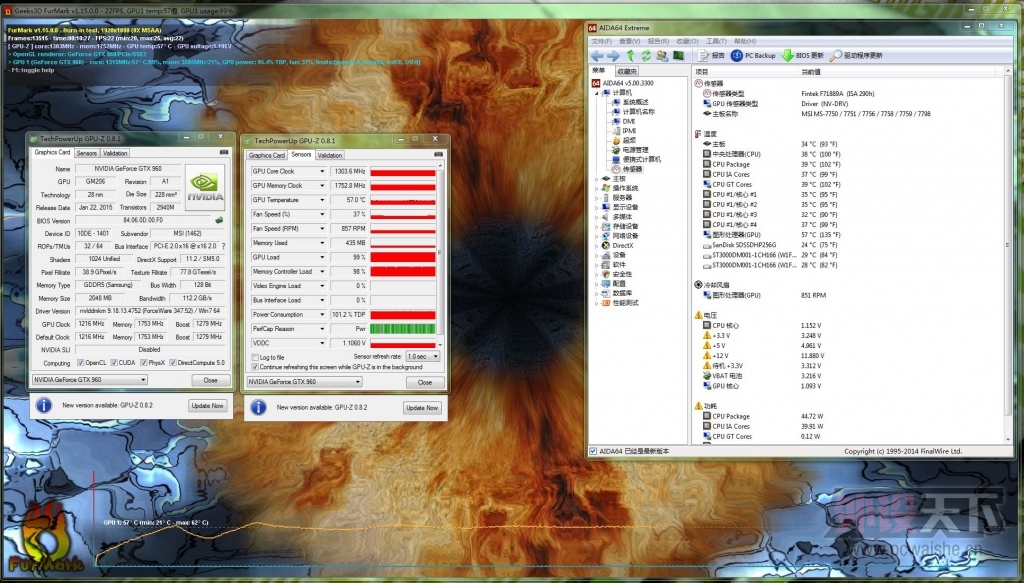Image resolution: width=1024 pixels, height=583 pixels.
Task: Click the Bus Interface question mark
Action: click(x=223, y=246)
